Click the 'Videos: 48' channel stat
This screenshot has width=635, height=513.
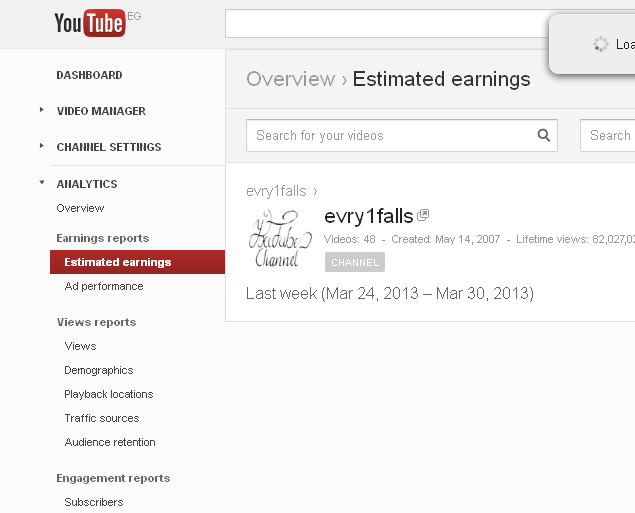pos(350,239)
